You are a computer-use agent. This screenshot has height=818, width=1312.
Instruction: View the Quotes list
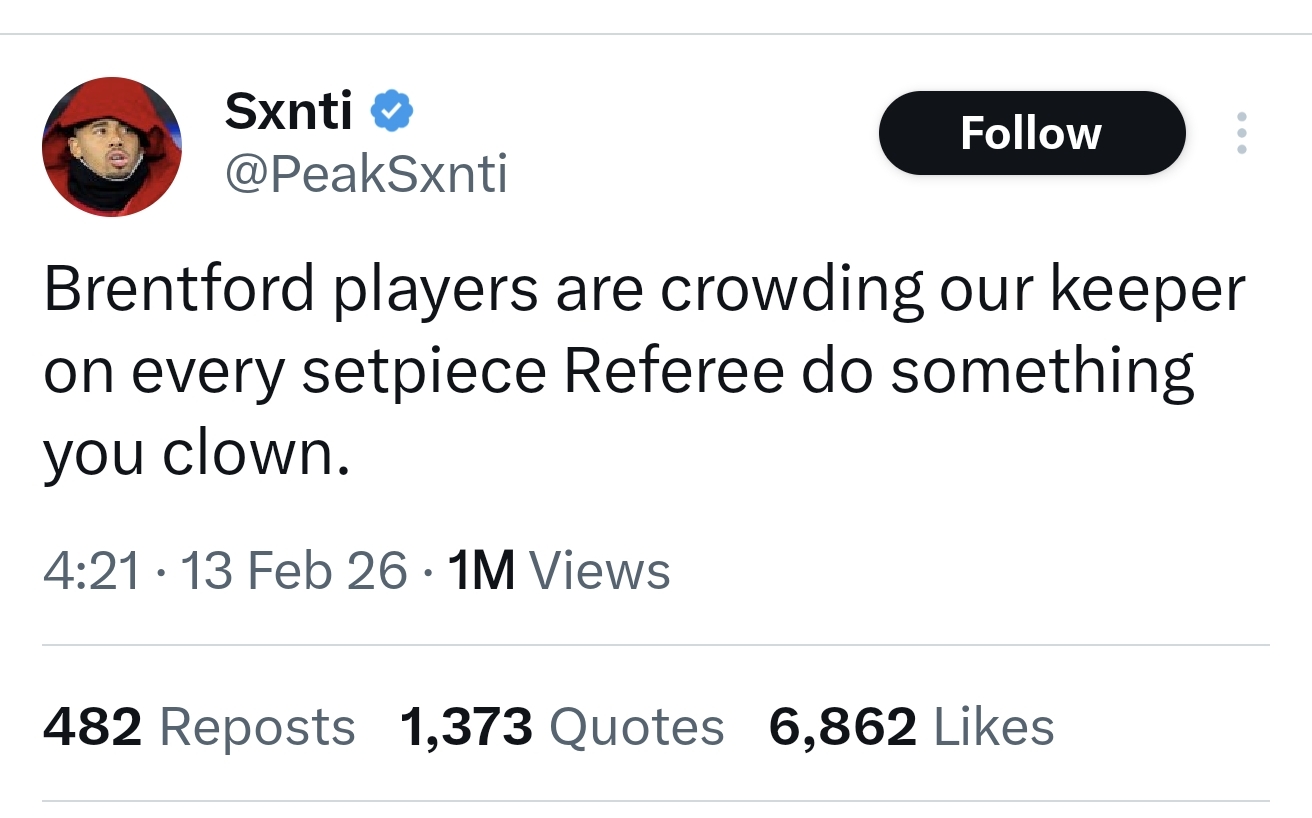pyautogui.click(x=637, y=727)
